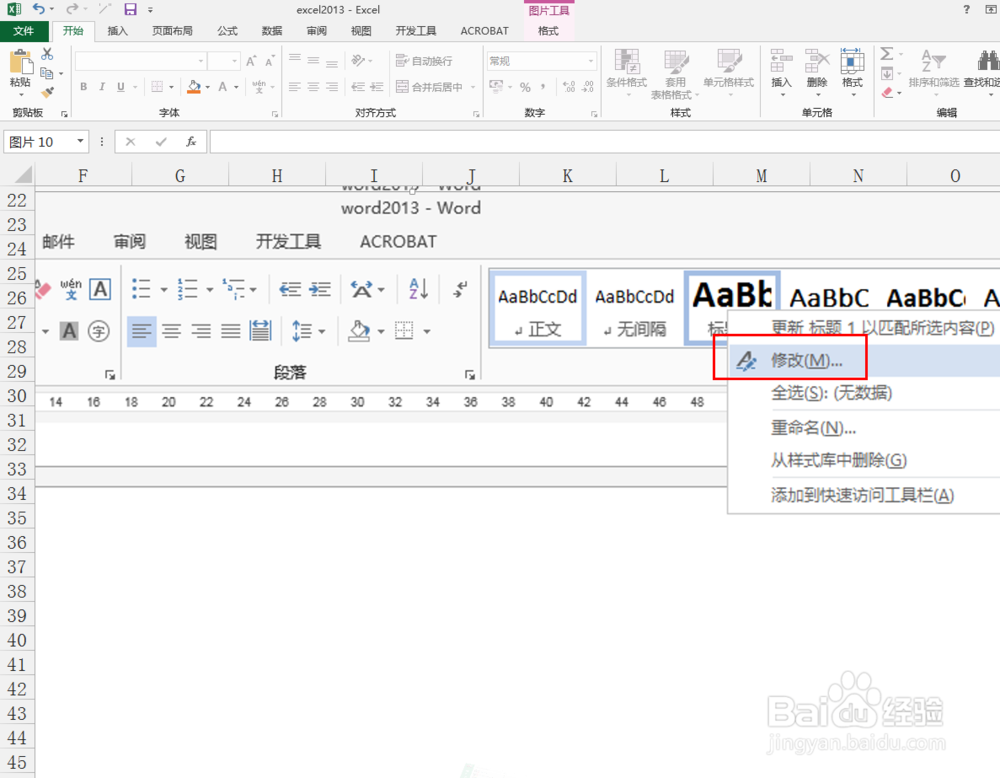Click the Orientation text rotation icon
1000x778 pixels.
[358, 61]
